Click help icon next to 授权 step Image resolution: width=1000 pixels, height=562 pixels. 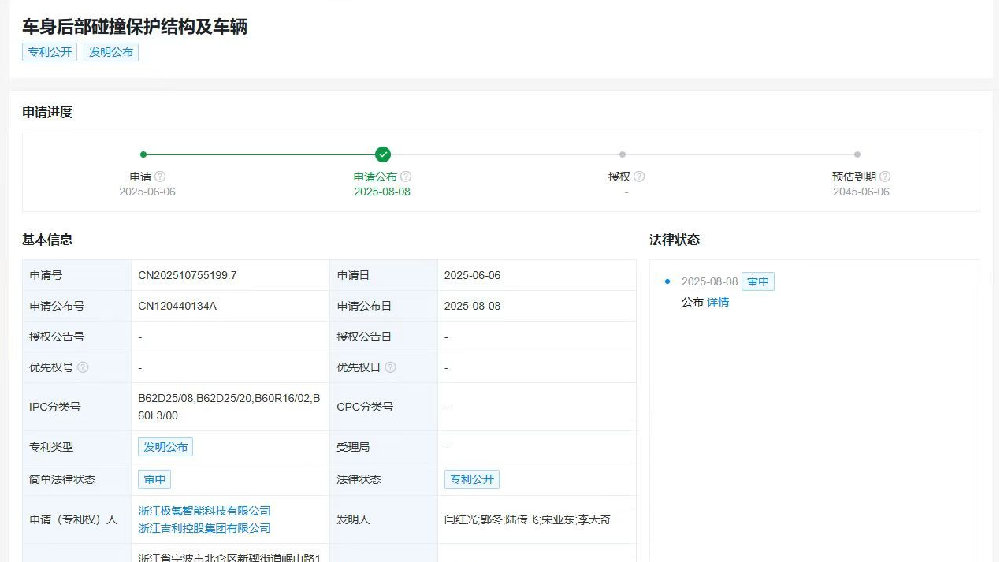point(640,177)
